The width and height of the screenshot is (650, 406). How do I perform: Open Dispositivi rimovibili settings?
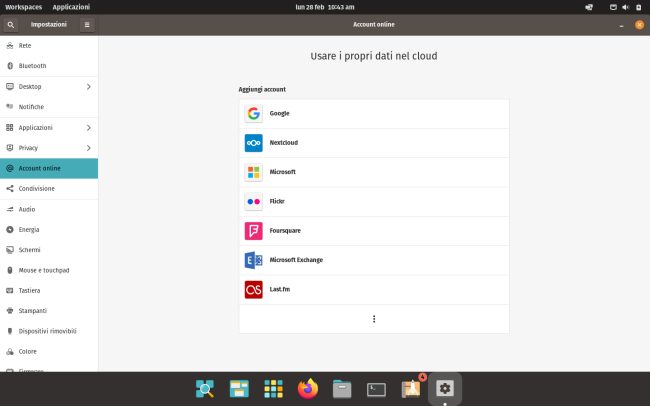(x=49, y=331)
